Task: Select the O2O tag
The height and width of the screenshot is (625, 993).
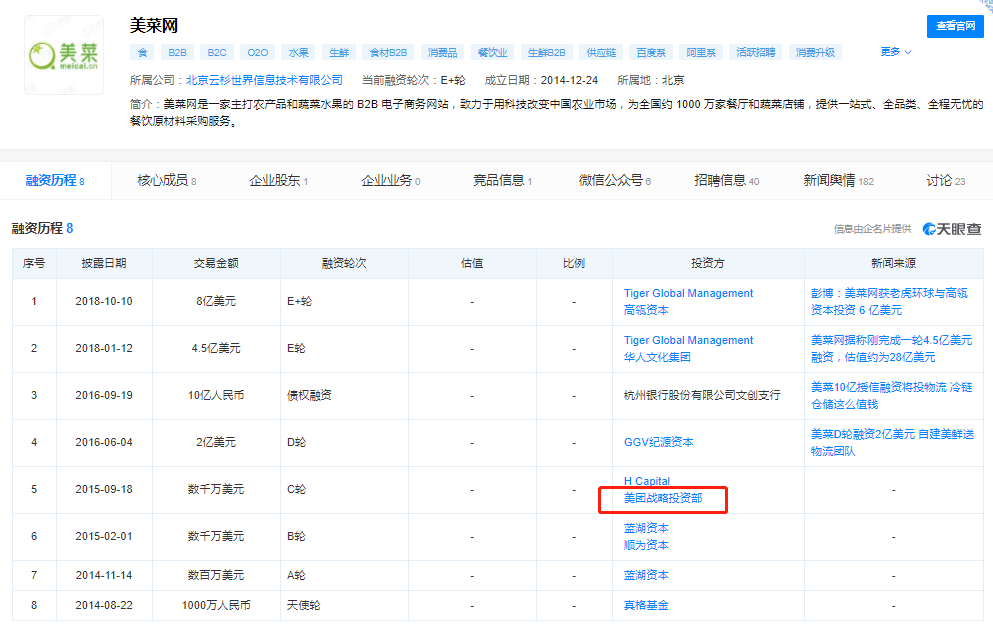Action: [258, 53]
